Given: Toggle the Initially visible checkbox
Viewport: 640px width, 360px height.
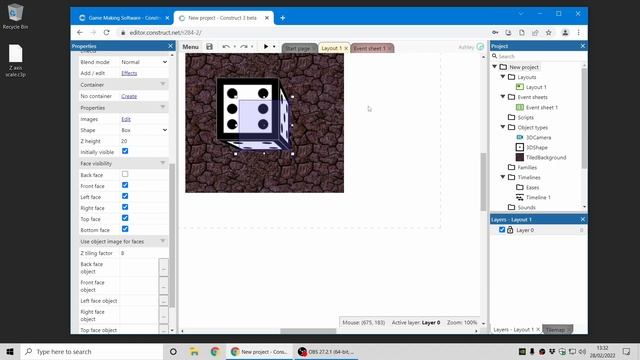Looking at the screenshot, I should pyautogui.click(x=125, y=151).
